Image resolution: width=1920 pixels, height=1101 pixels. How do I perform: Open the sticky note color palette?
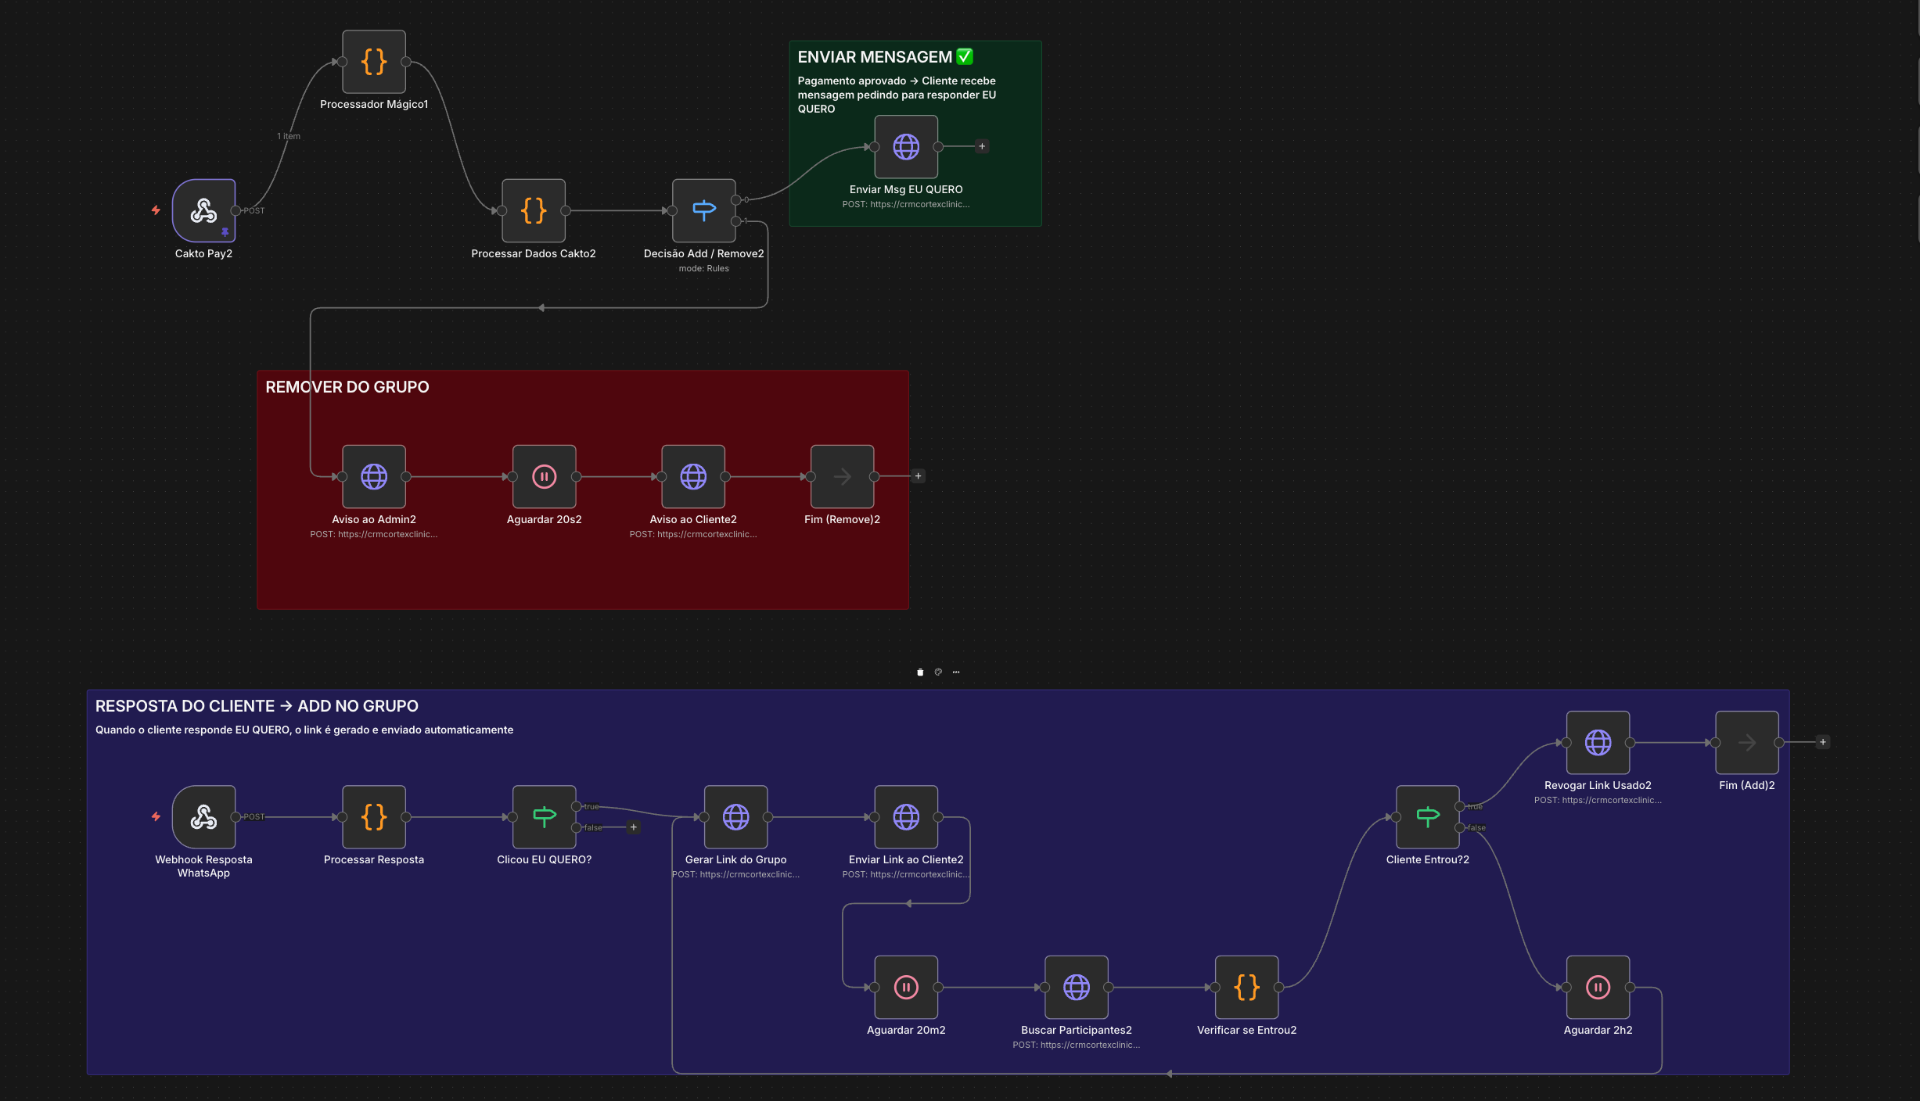point(938,672)
